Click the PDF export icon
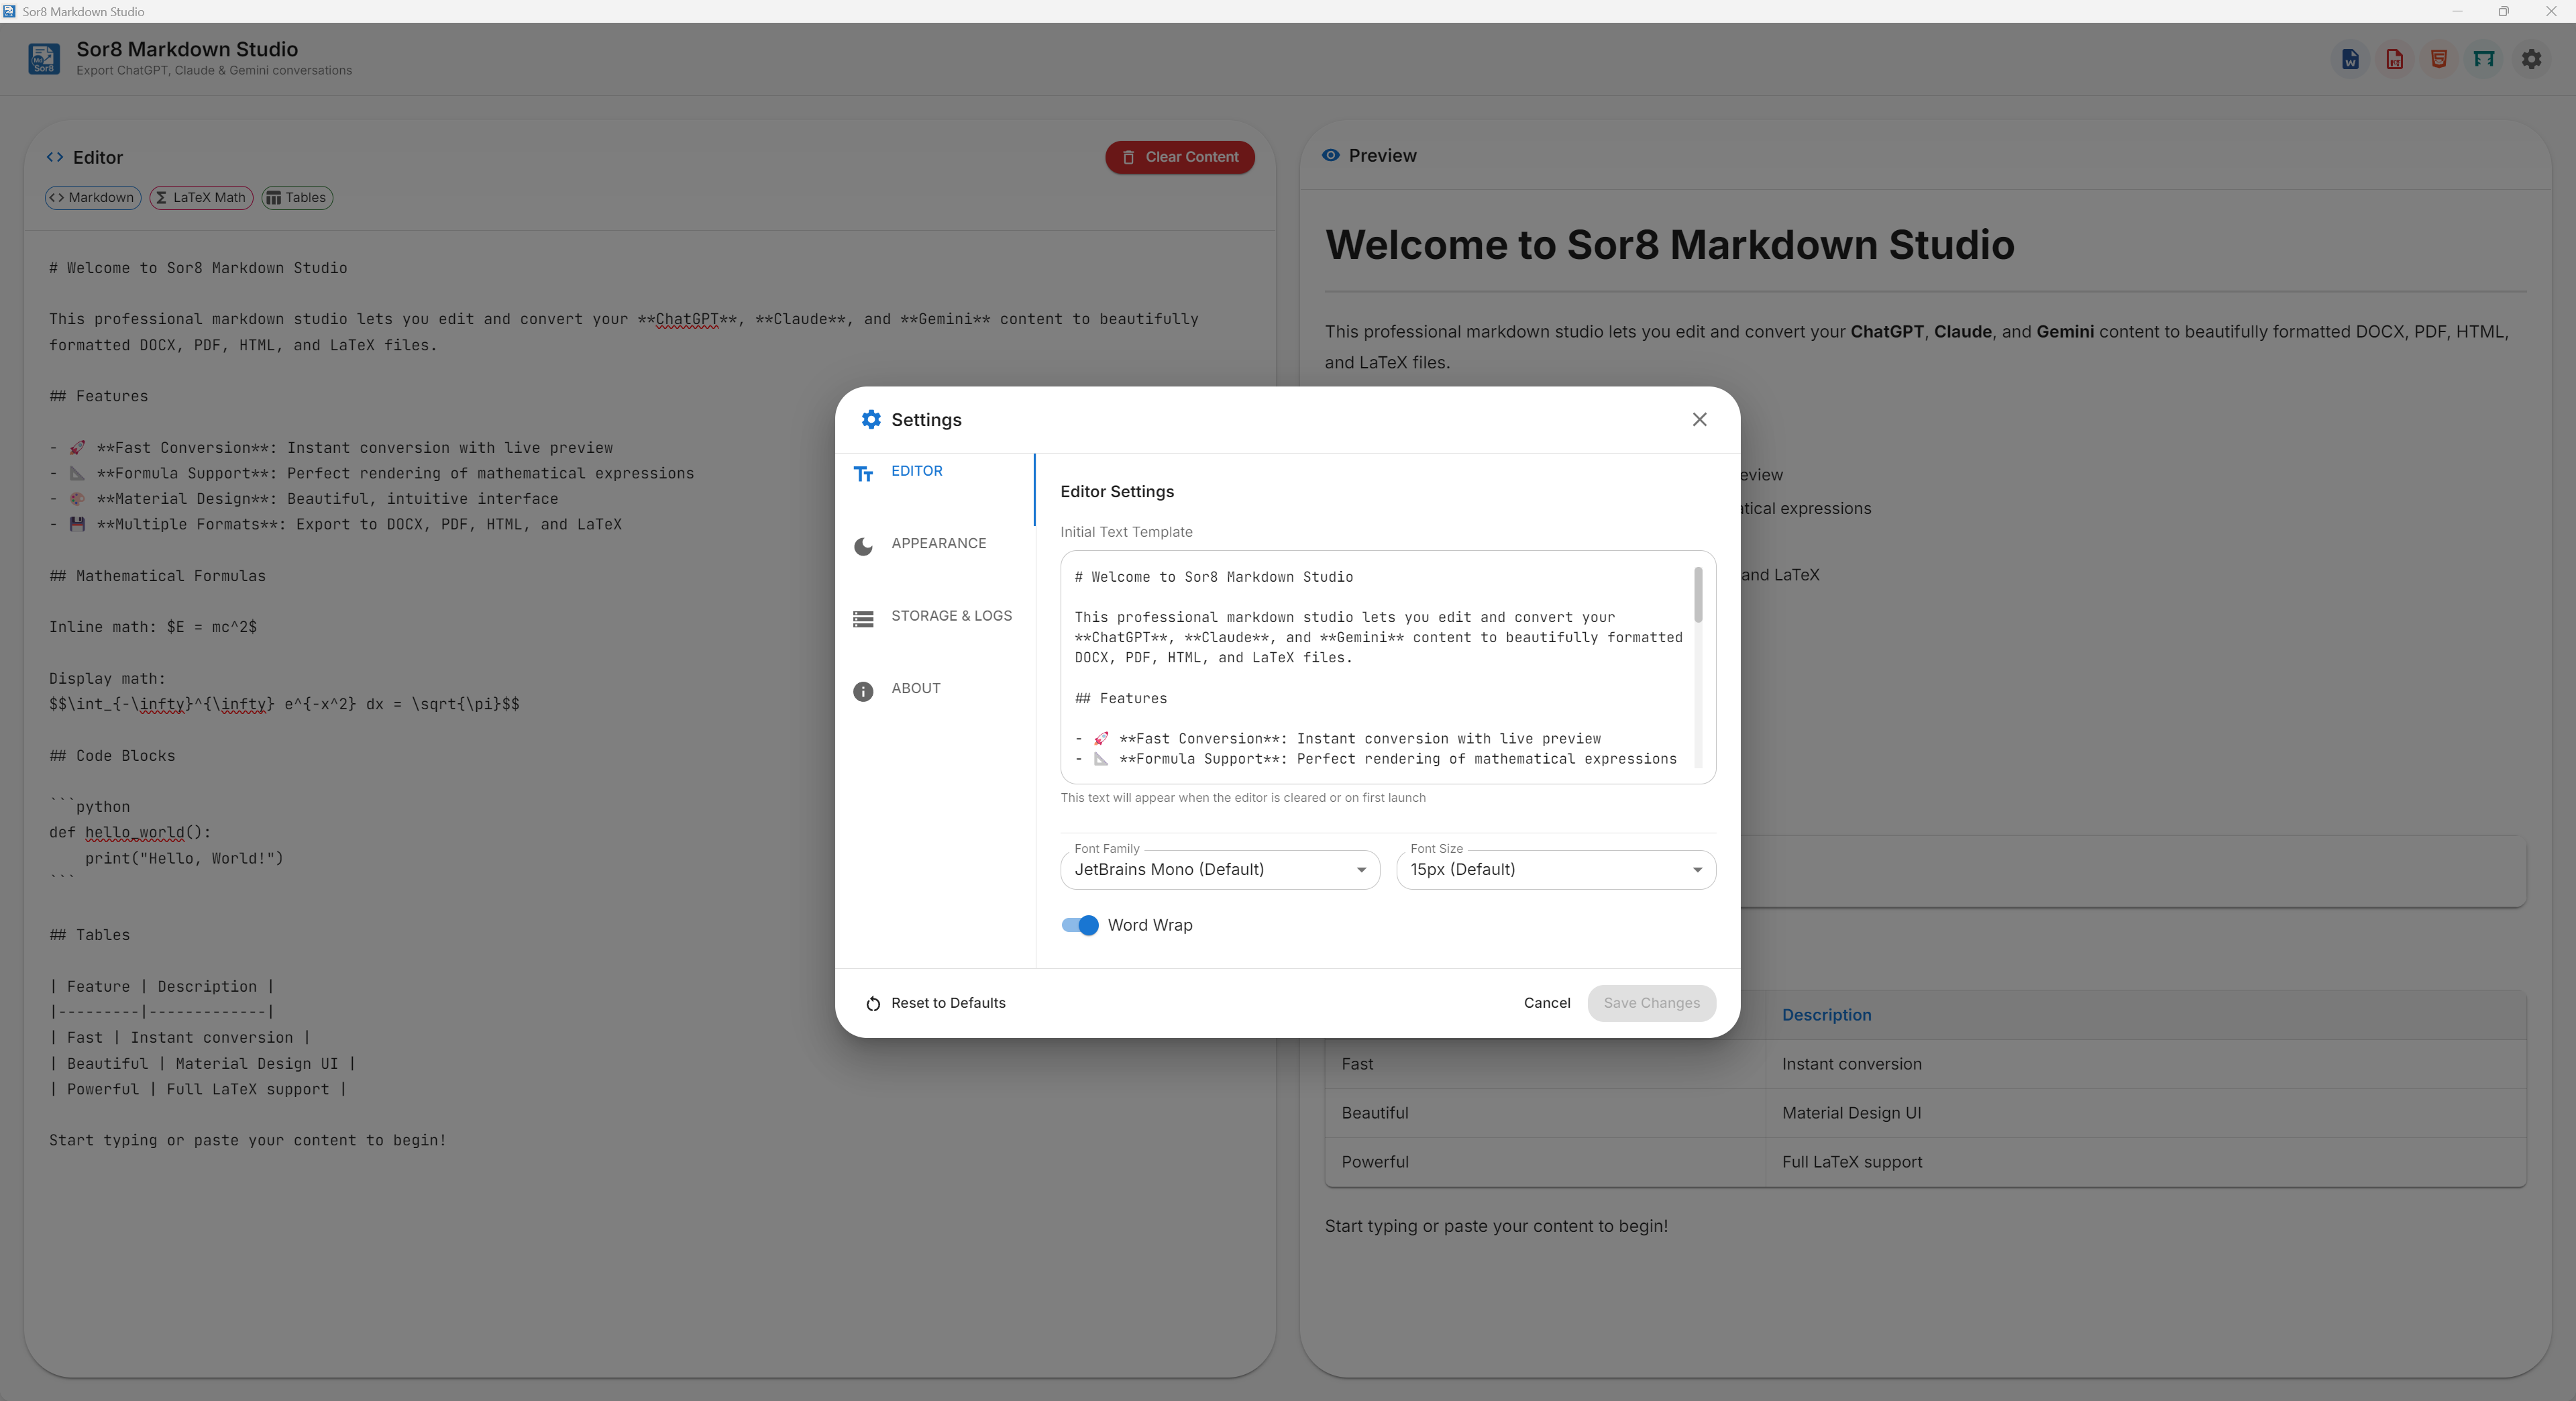Viewport: 2576px width, 1401px height. point(2394,59)
